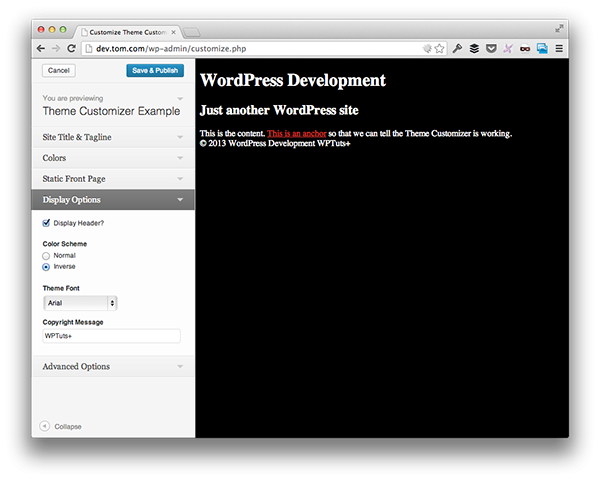
Task: Click the gear icon inside address bar
Action: click(x=427, y=49)
